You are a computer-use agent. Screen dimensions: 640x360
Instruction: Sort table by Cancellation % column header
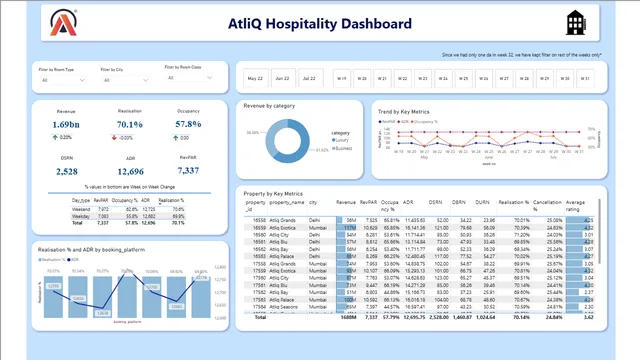[x=547, y=206]
